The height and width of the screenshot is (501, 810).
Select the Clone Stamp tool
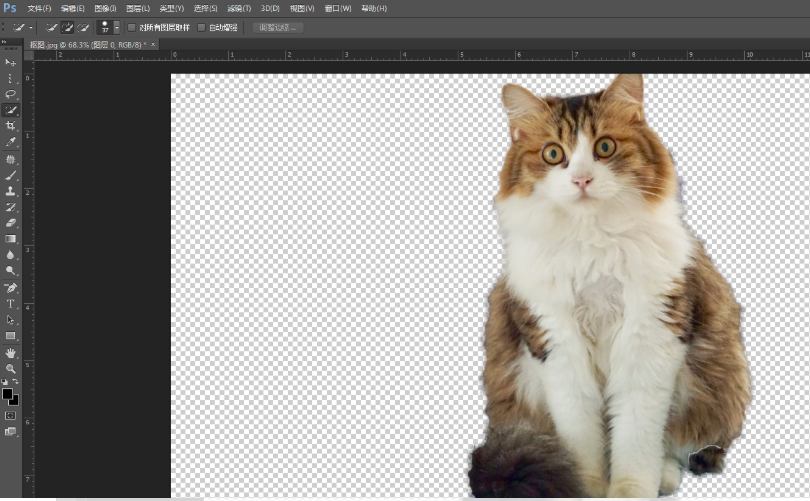(11, 190)
